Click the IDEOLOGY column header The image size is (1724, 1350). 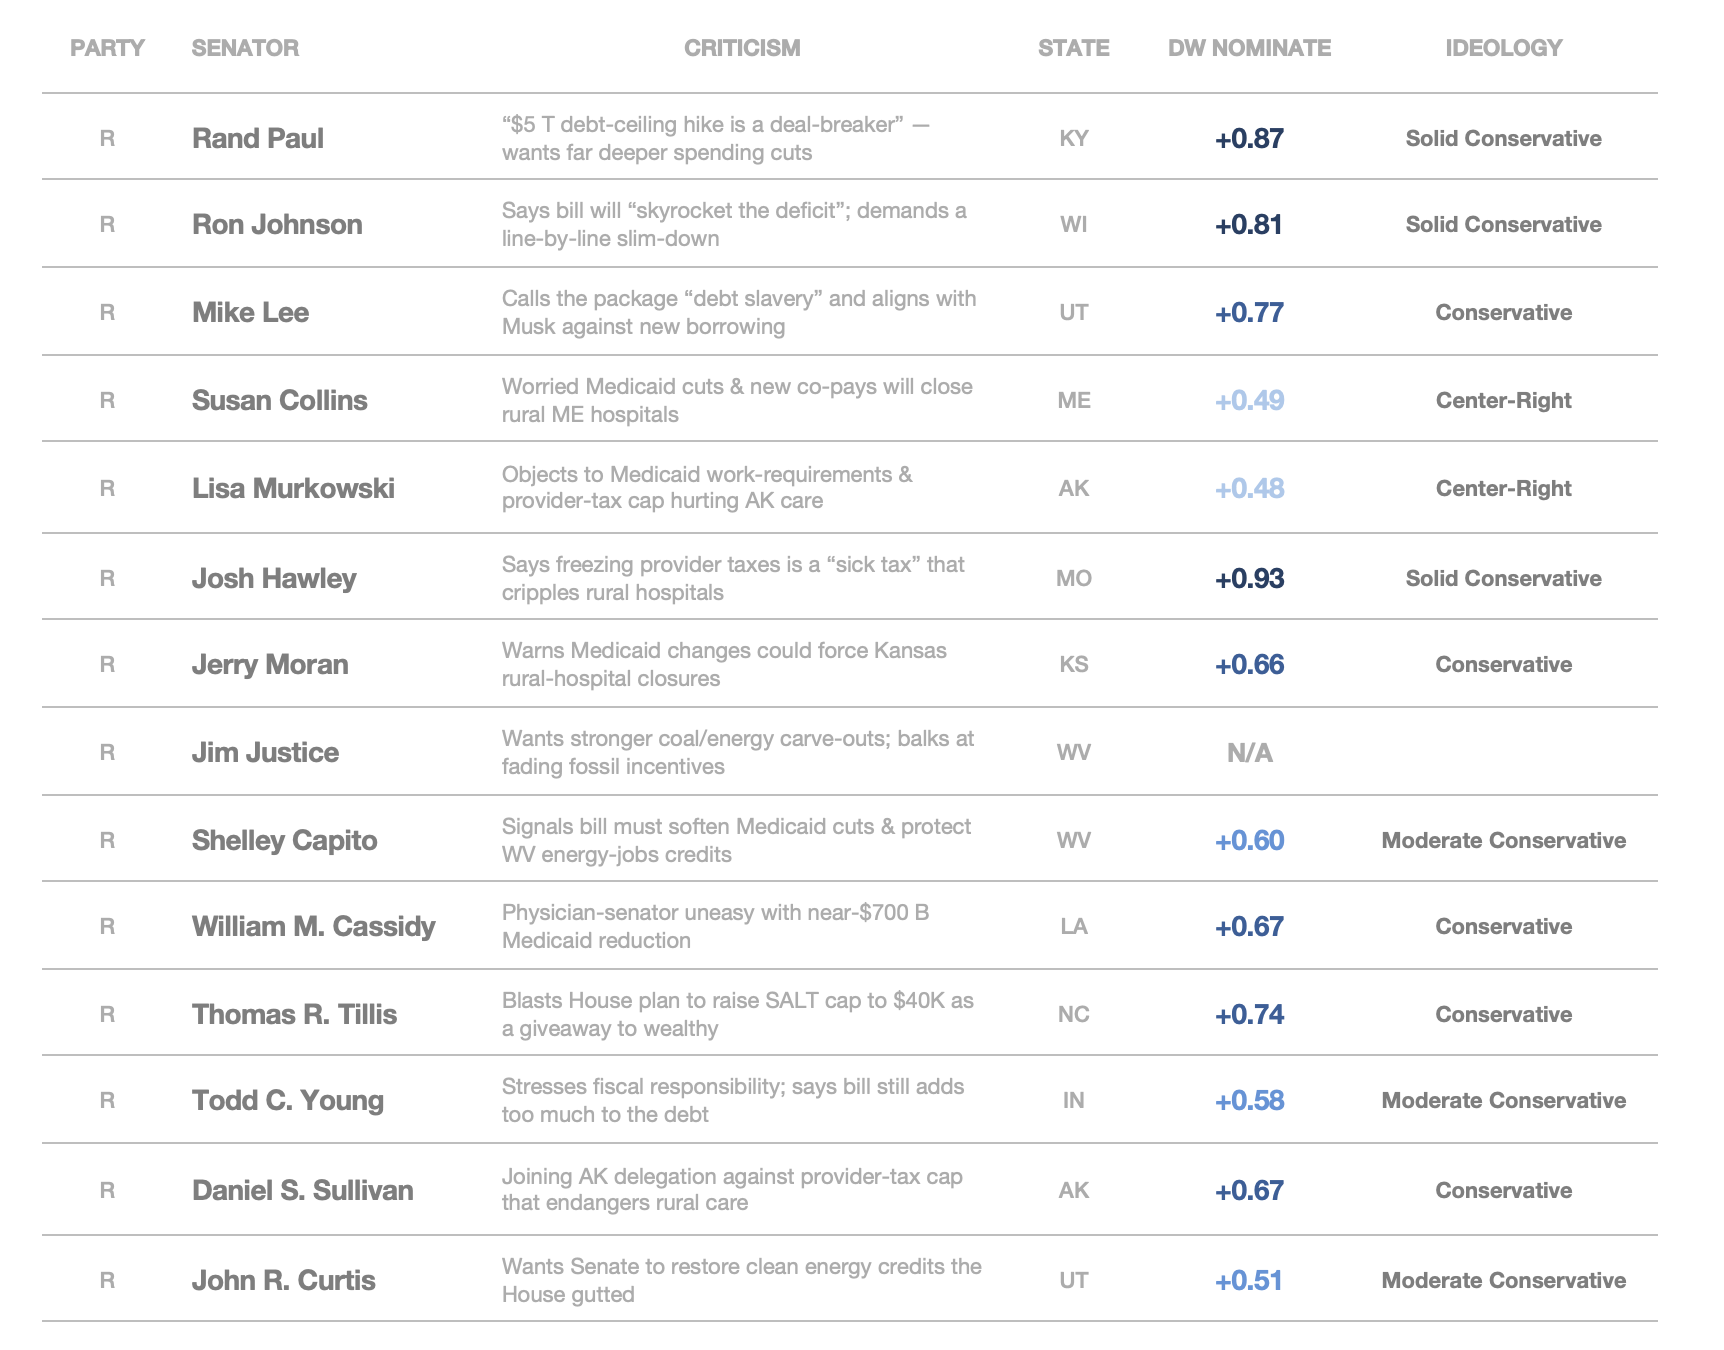pos(1503,48)
